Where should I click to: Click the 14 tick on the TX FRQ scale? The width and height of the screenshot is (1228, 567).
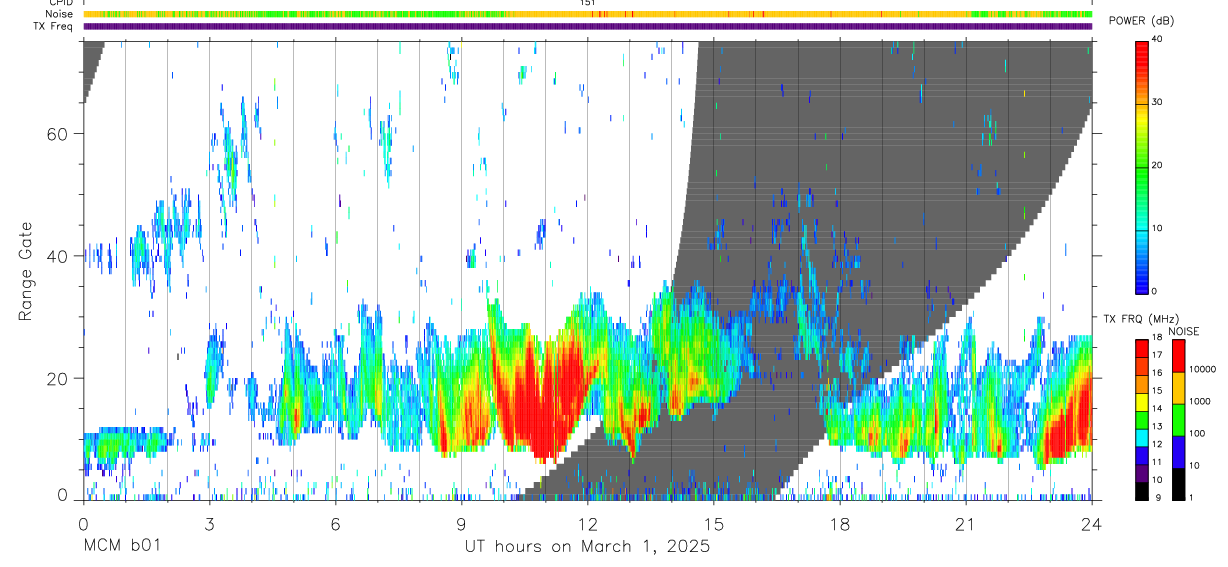click(x=1159, y=409)
